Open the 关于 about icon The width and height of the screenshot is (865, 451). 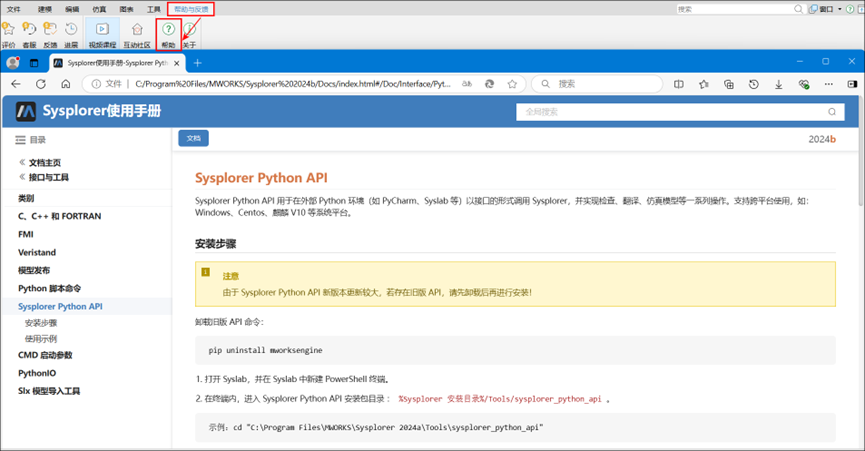click(190, 29)
